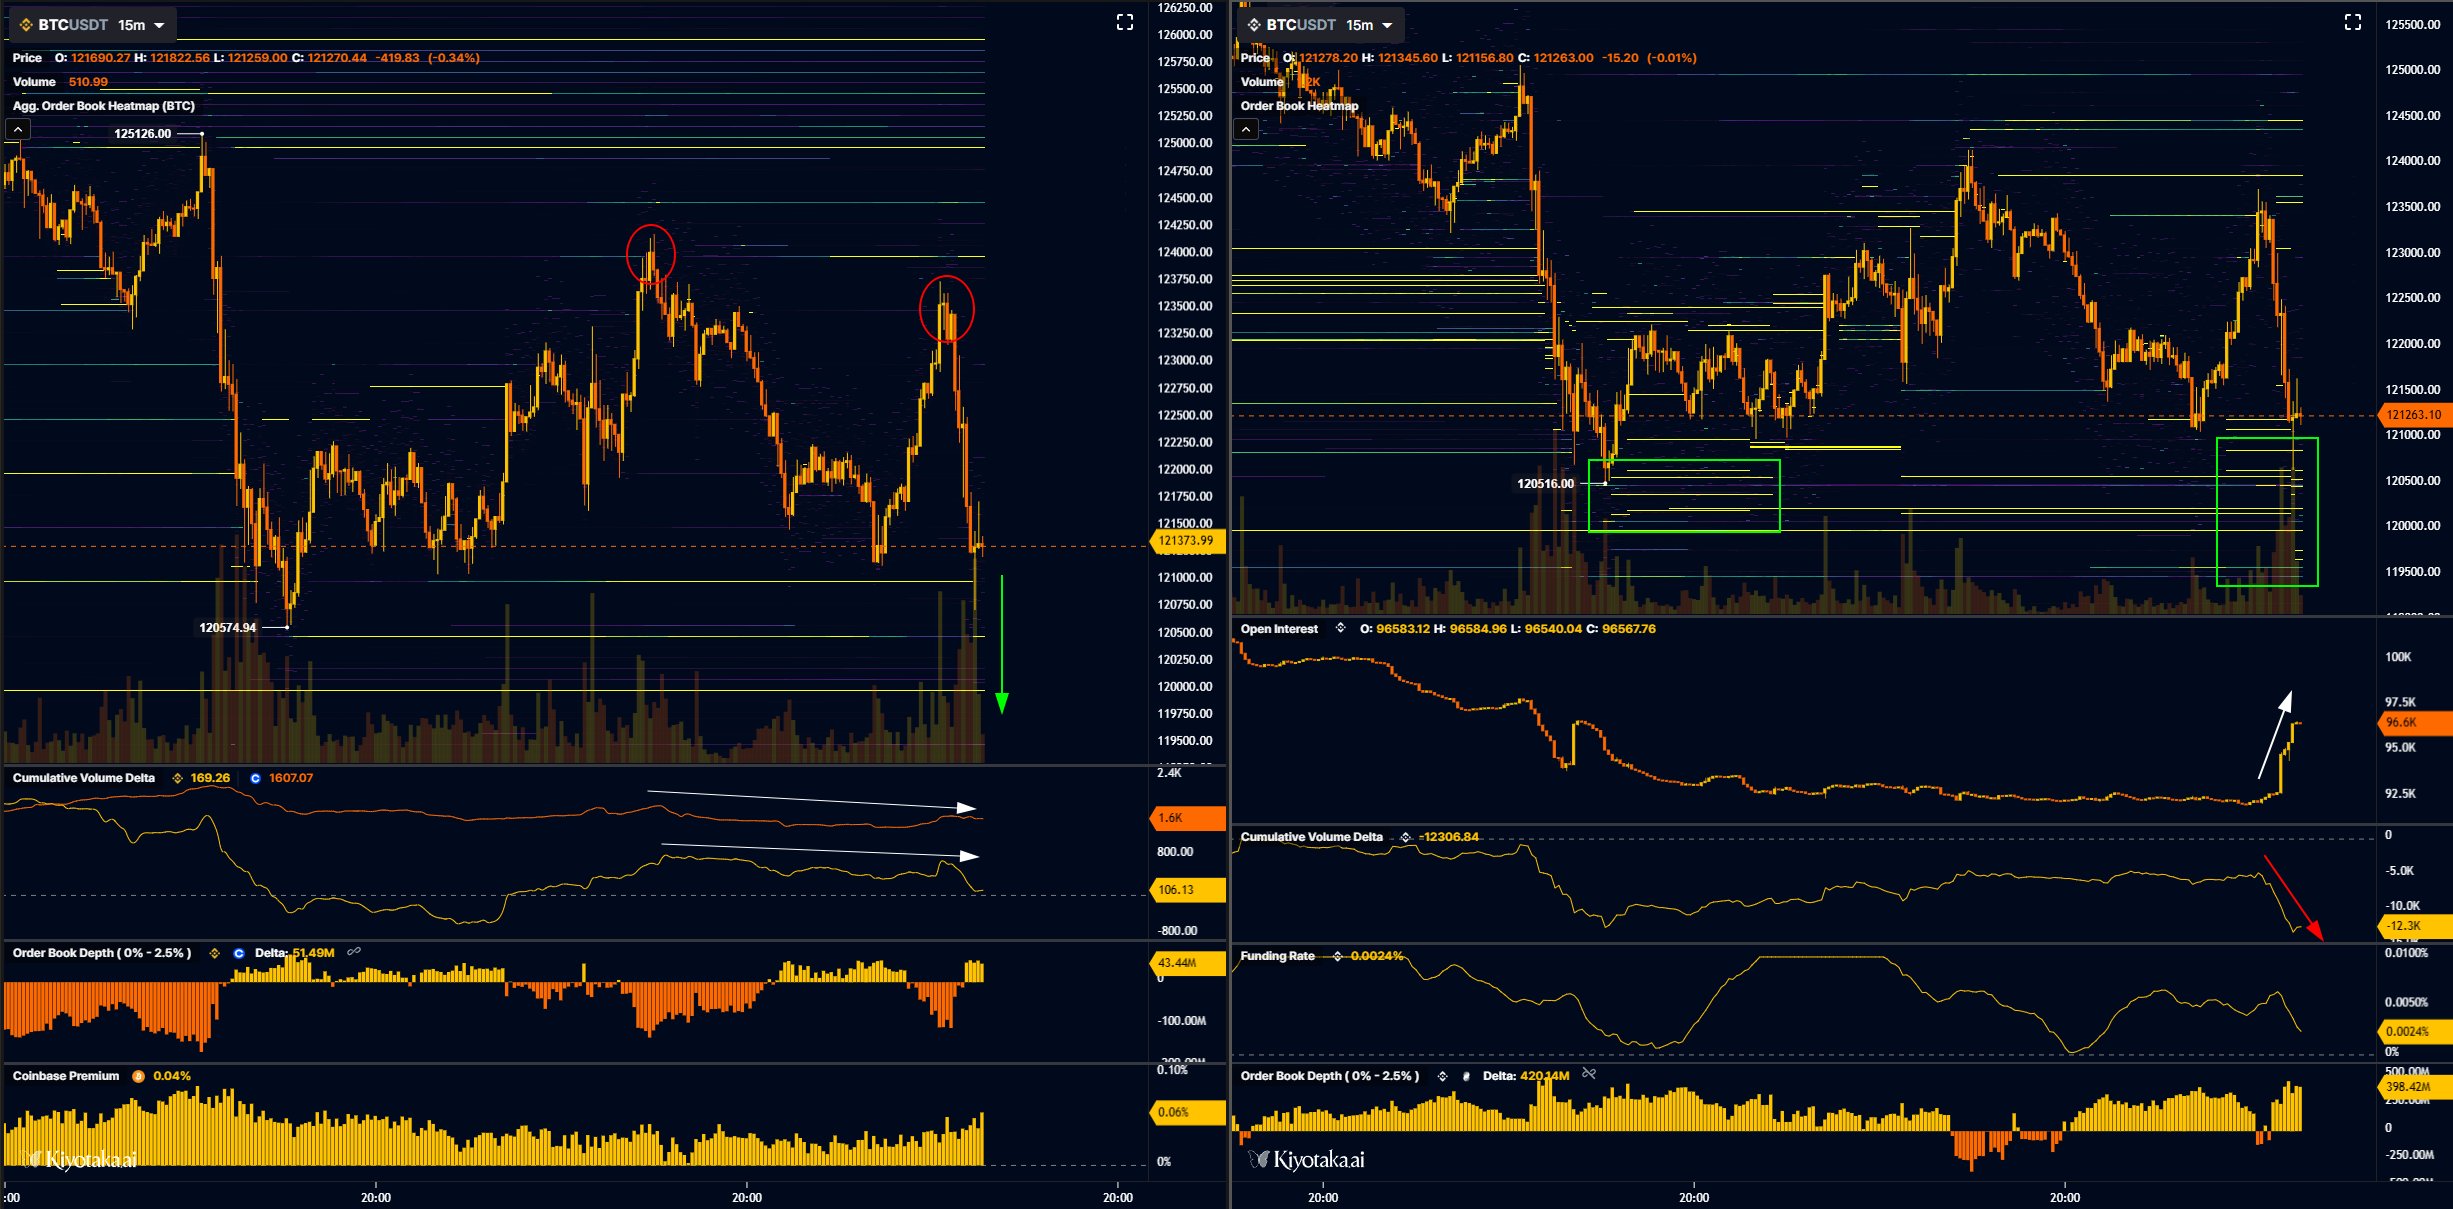
Task: Toggle the Binance series in left Cumulative Volume Delta
Action: 177,778
